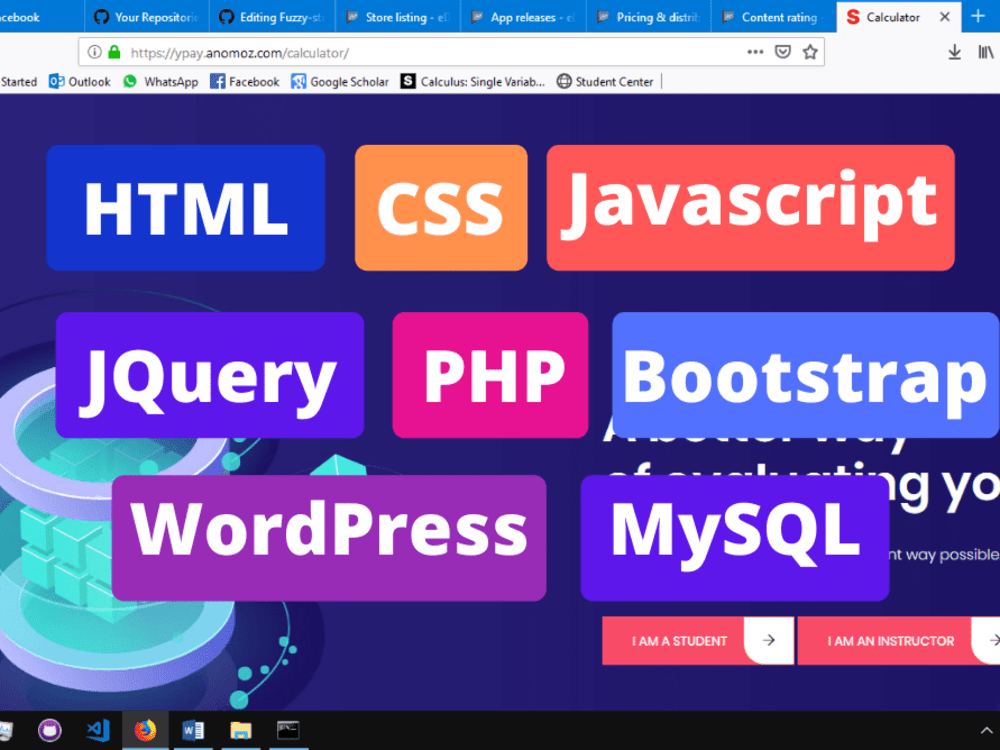The height and width of the screenshot is (750, 1000).
Task: Click the HTML label box
Action: [186, 208]
